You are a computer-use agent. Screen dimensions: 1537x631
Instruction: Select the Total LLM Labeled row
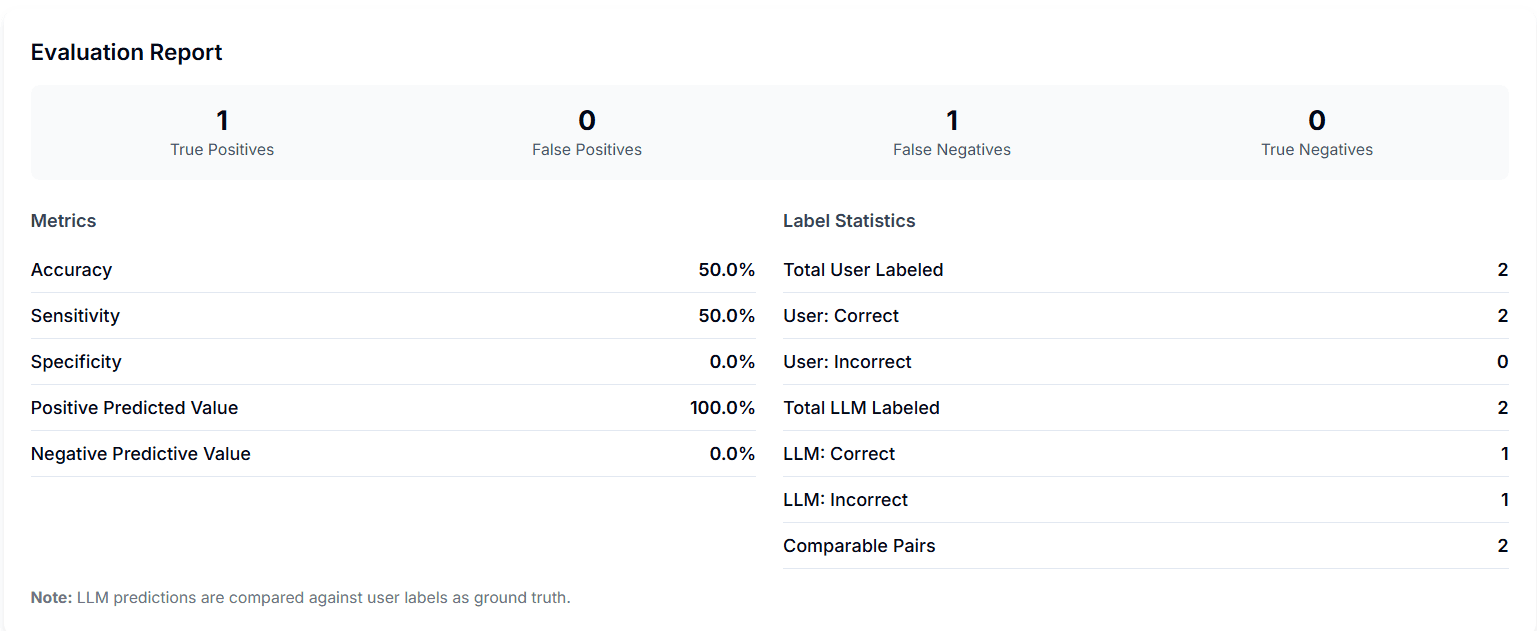click(1145, 408)
